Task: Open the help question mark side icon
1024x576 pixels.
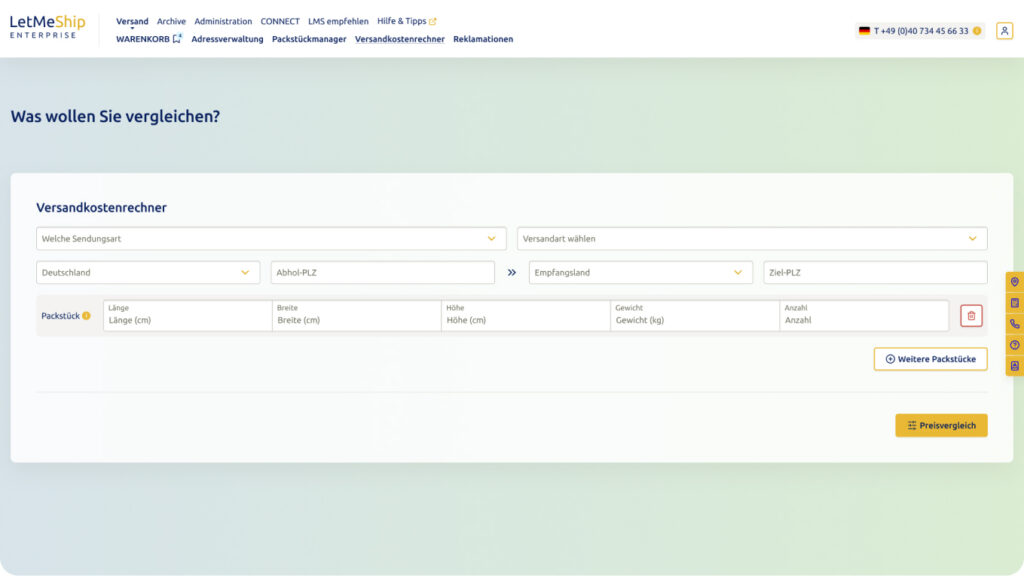Action: (x=1015, y=345)
